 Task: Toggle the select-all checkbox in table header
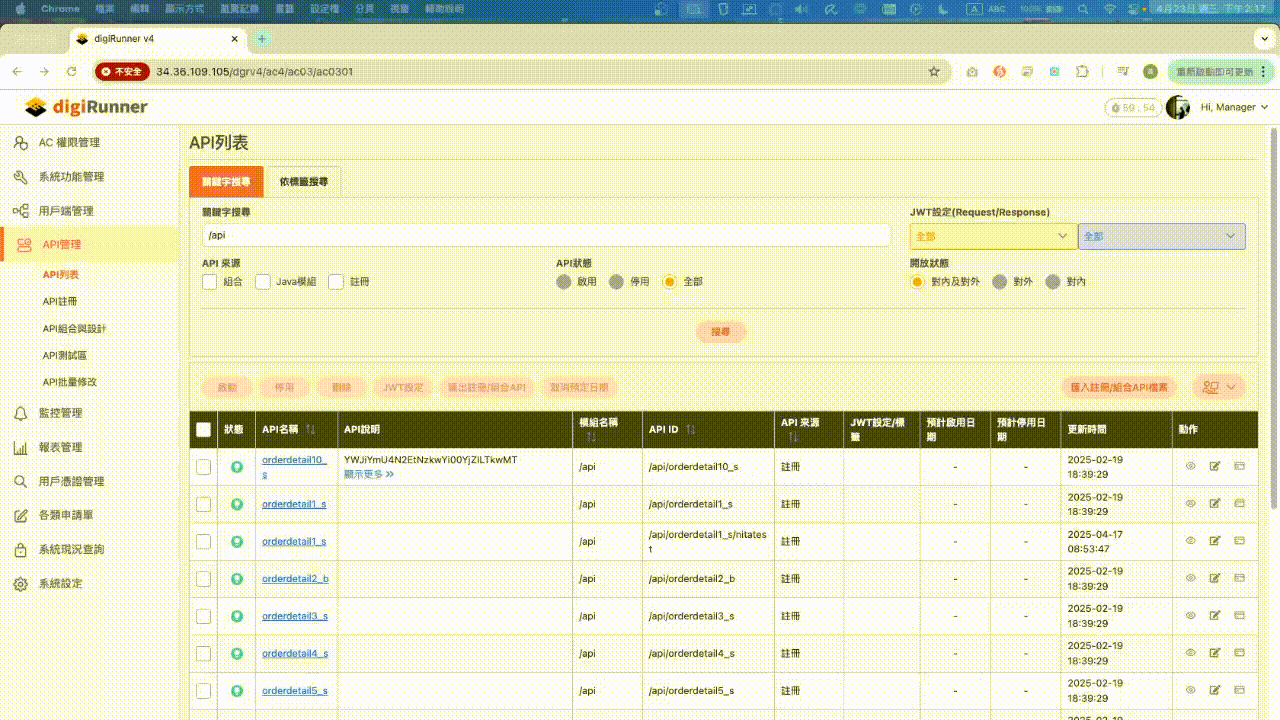[x=204, y=430]
